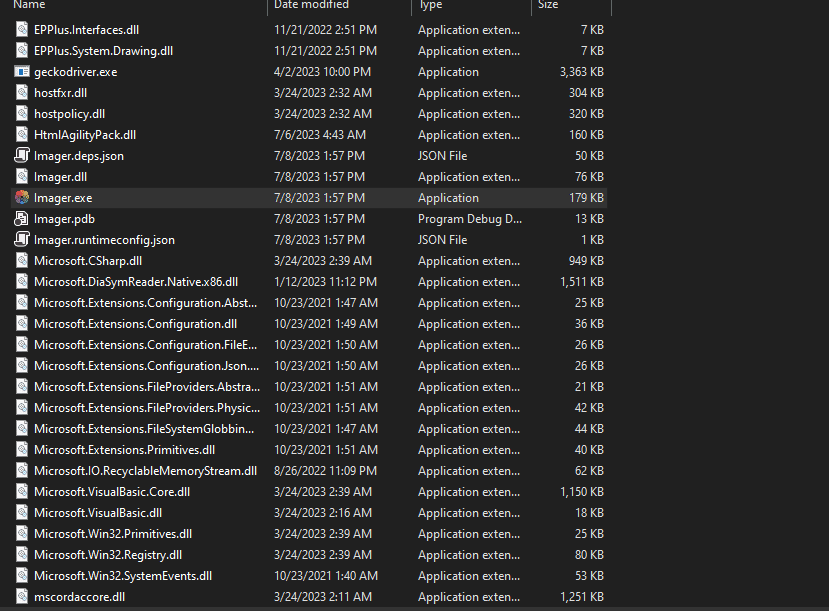The height and width of the screenshot is (611, 829).
Task: Click the Microsoft.Win32.SystemEvents.dll icon
Action: click(x=22, y=576)
